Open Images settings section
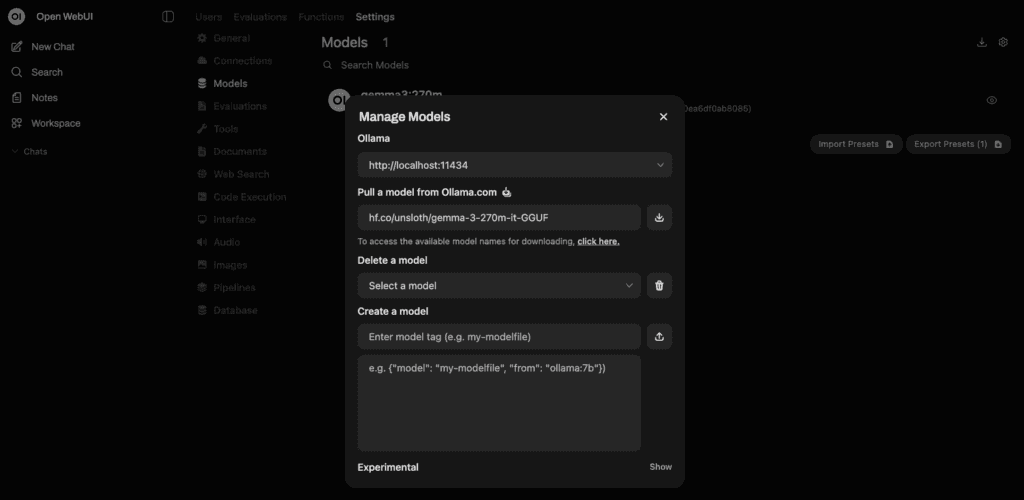The image size is (1024, 500). click(x=222, y=265)
